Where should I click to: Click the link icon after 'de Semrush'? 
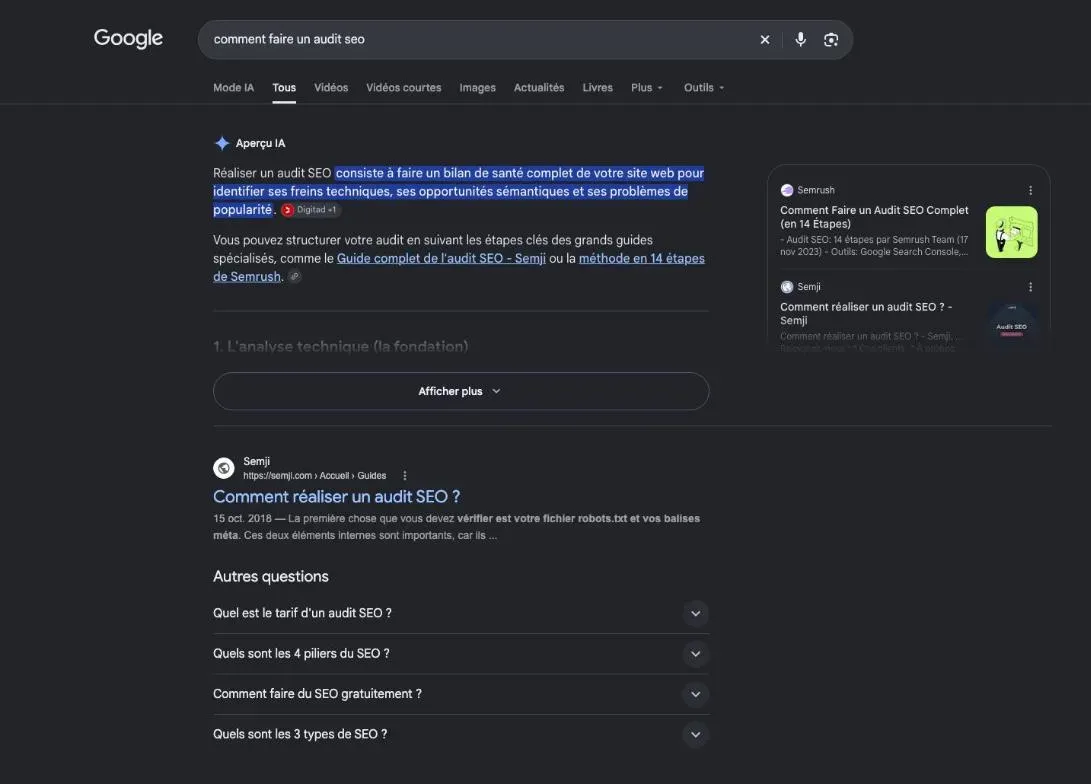[295, 277]
